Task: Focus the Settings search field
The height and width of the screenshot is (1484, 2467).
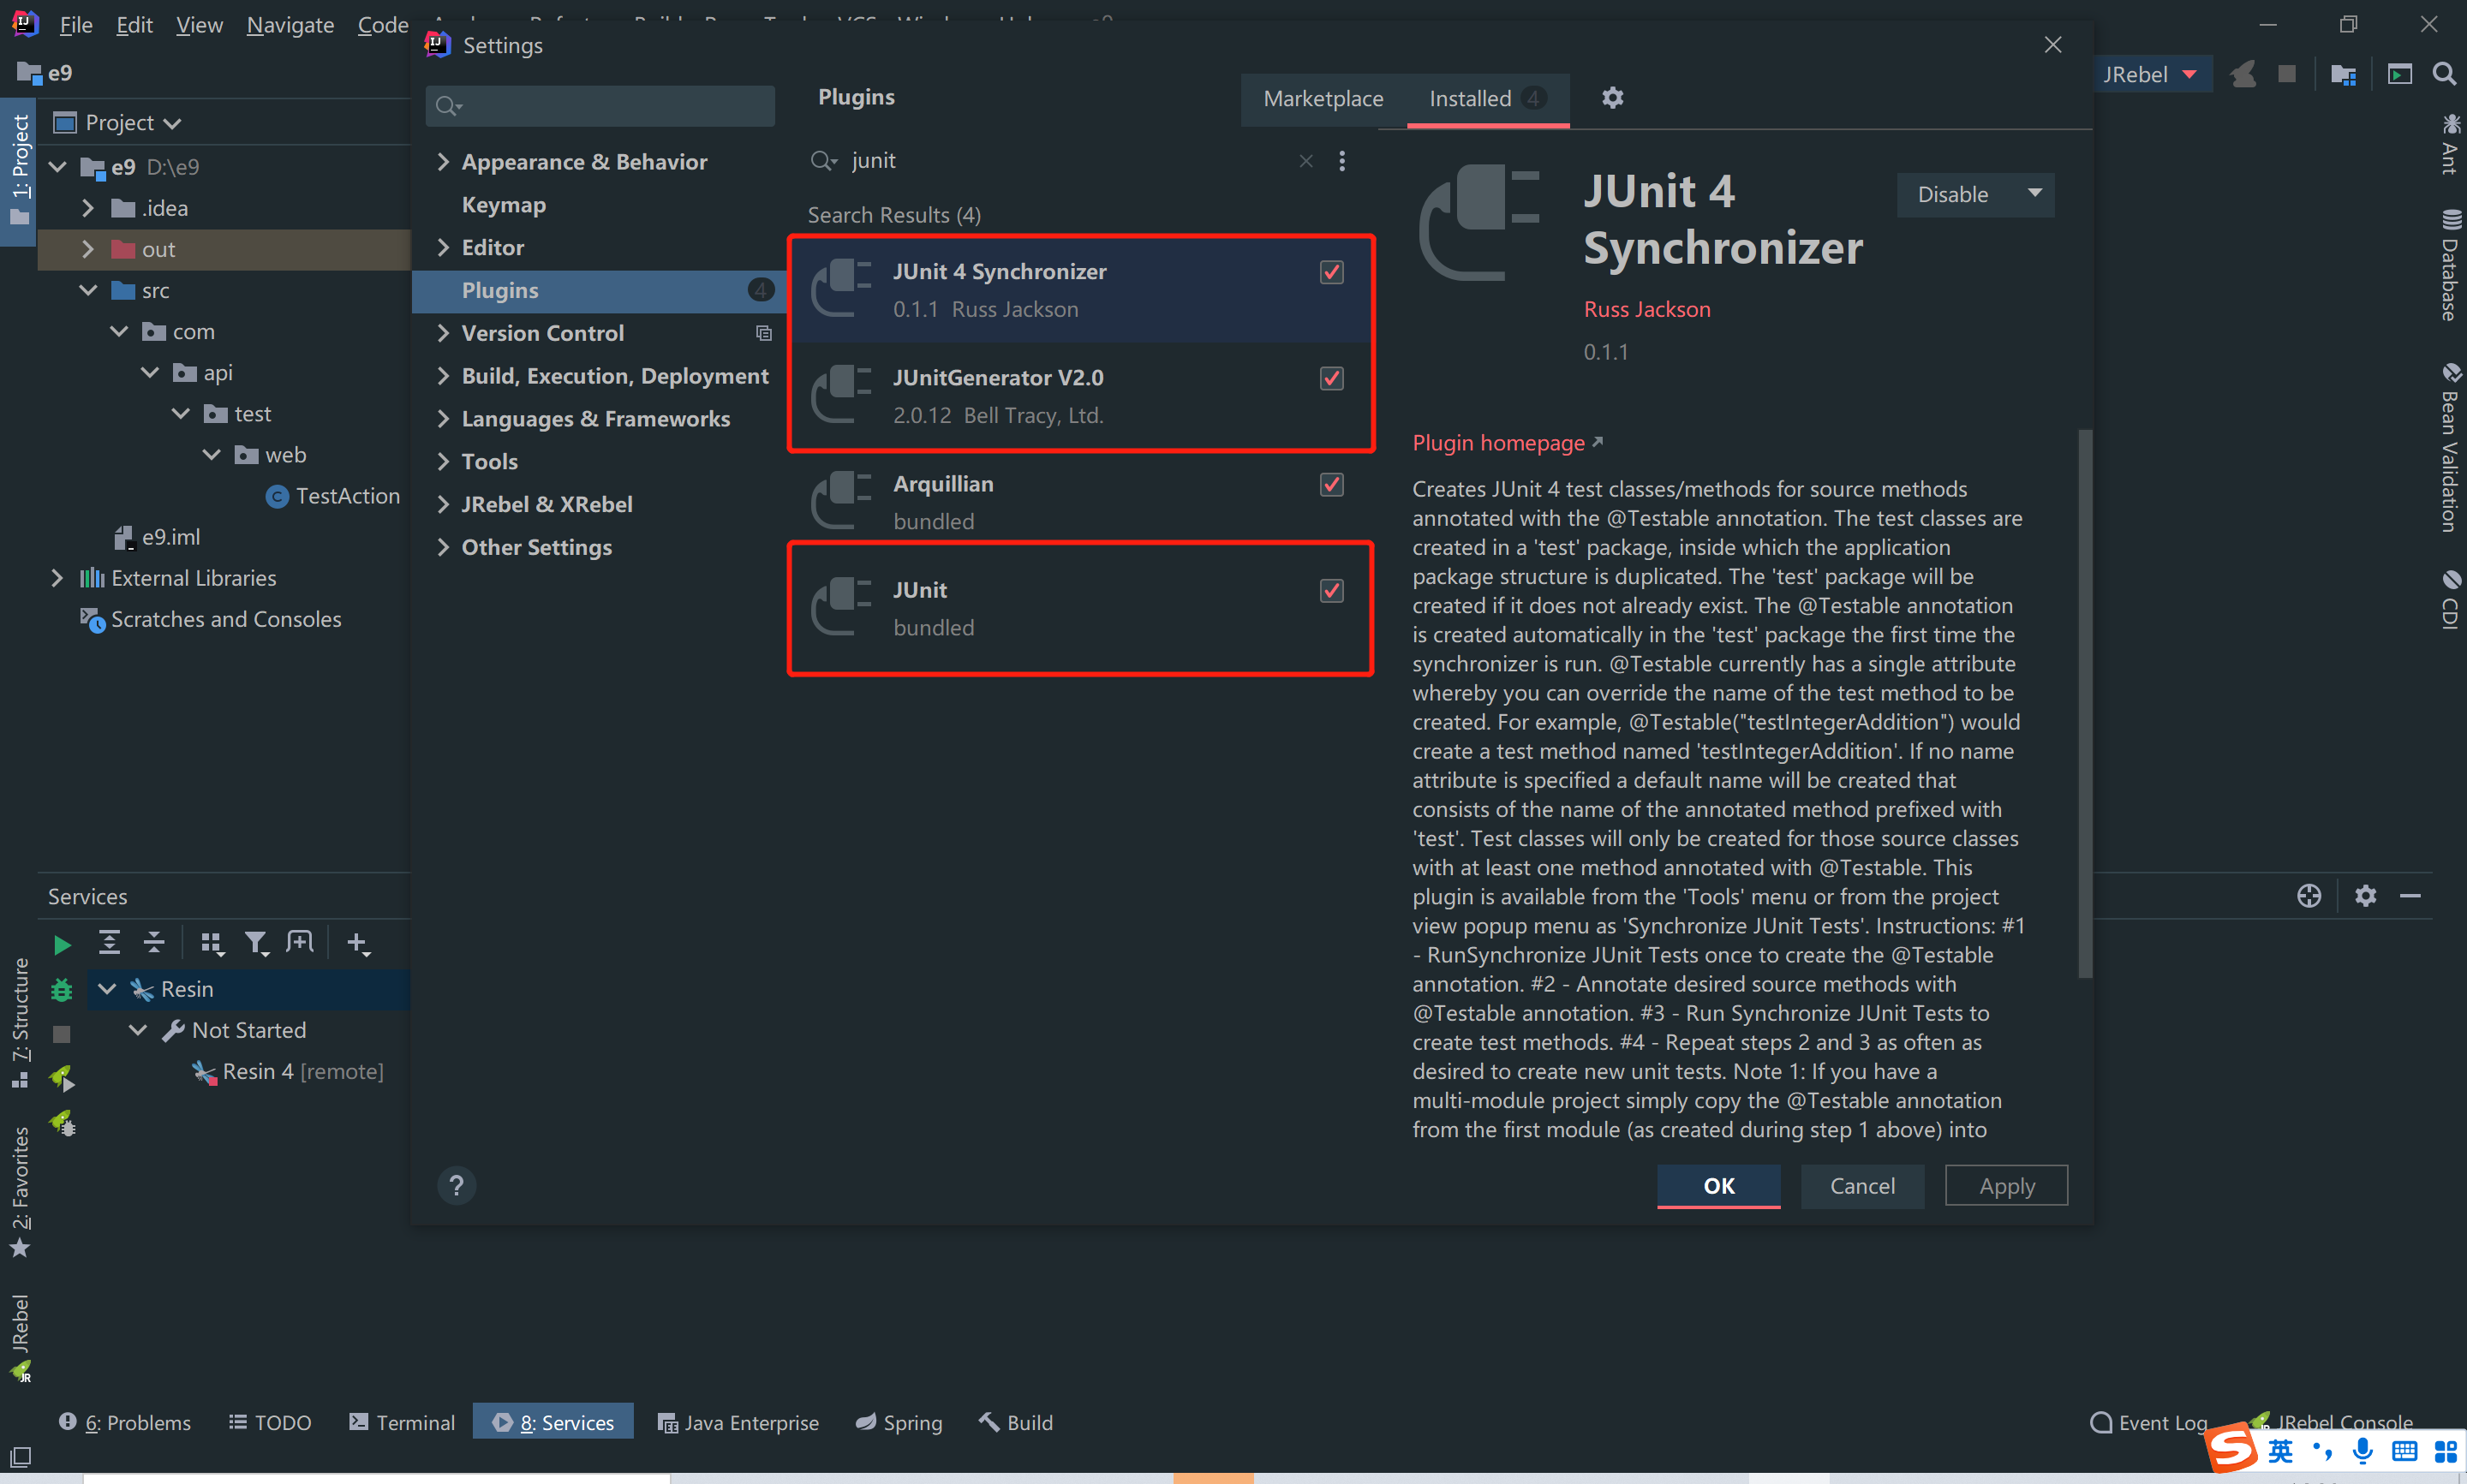Action: pos(600,106)
